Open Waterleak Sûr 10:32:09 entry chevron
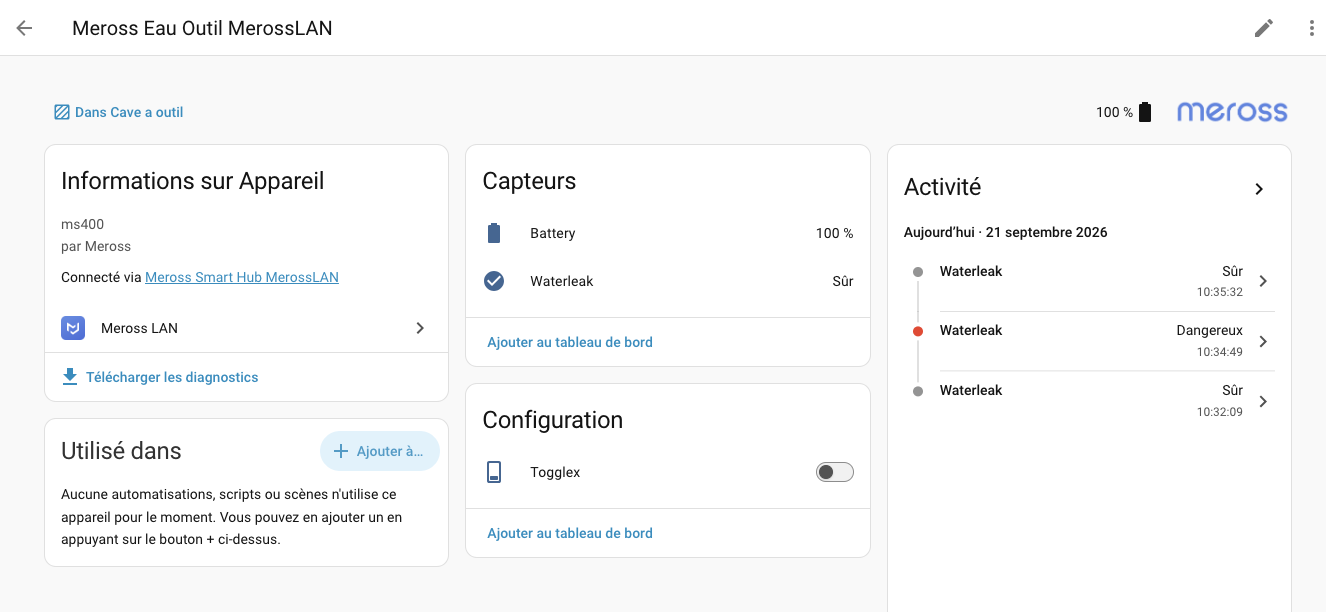 (1263, 401)
